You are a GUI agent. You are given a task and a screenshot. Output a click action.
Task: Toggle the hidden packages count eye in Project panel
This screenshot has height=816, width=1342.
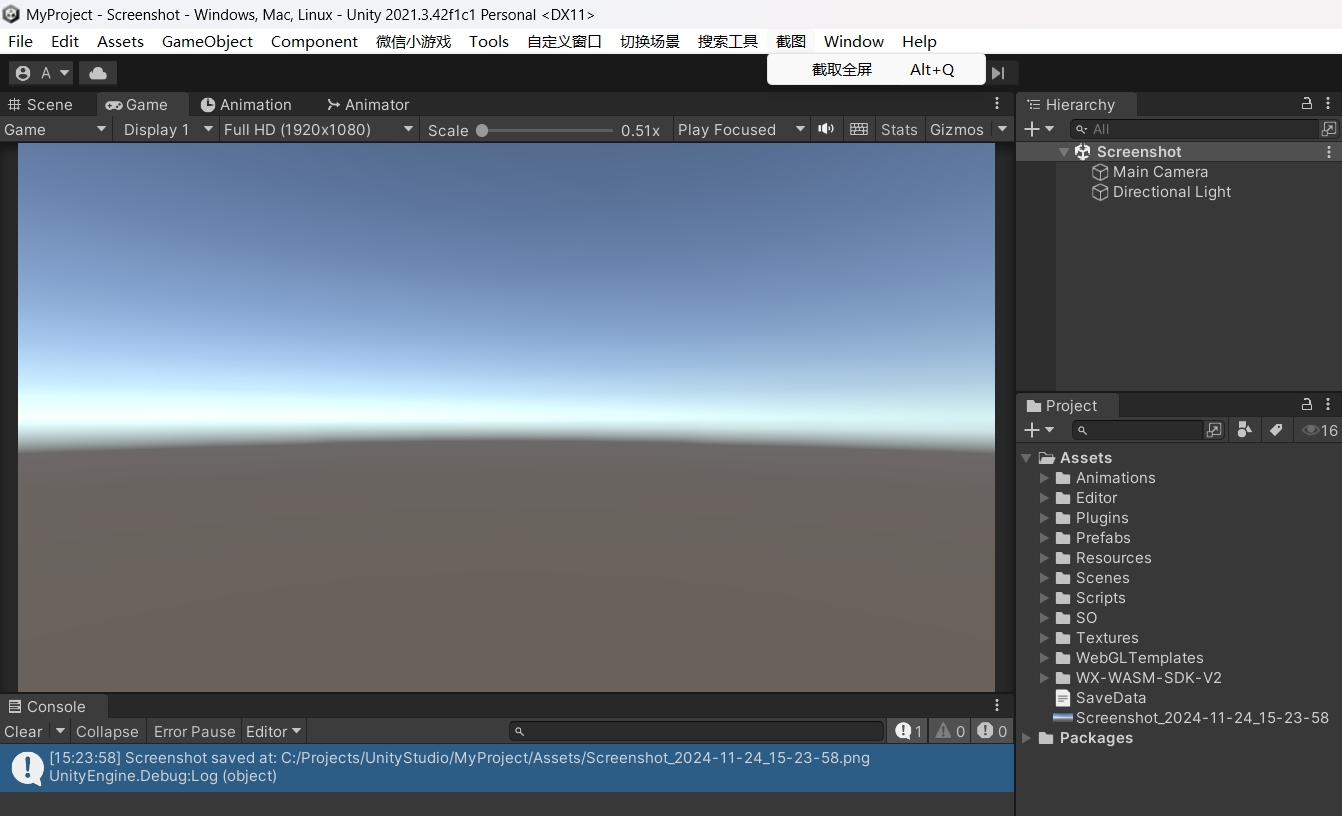[x=1311, y=430]
